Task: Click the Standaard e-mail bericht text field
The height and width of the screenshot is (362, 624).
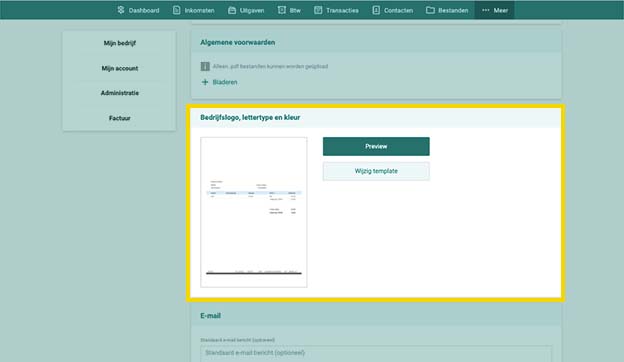Action: click(376, 354)
